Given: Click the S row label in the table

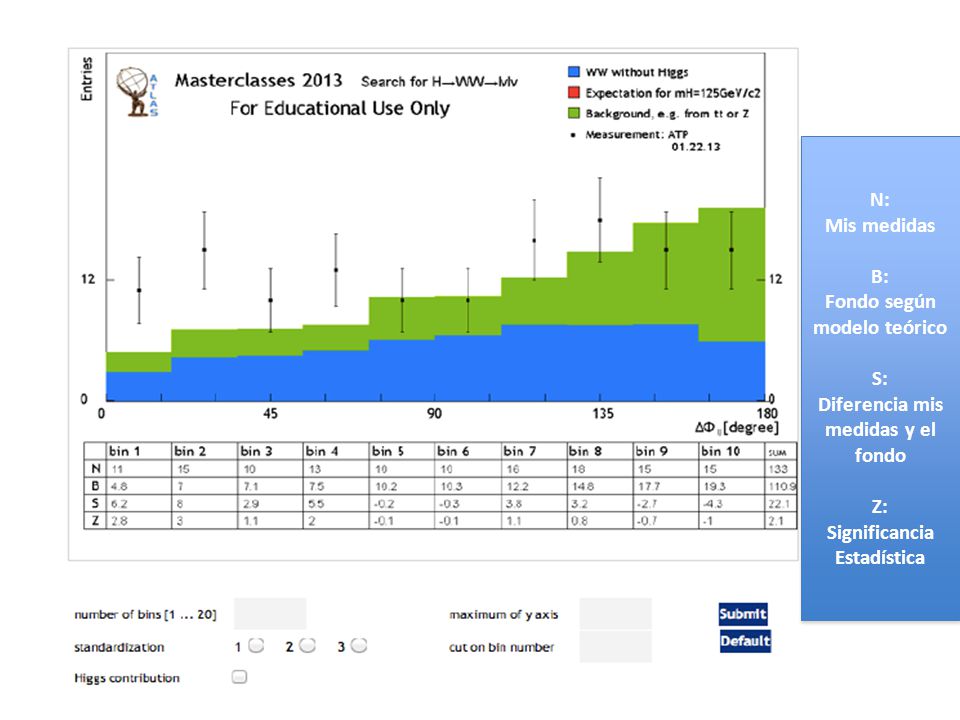Looking at the screenshot, I should (x=96, y=503).
